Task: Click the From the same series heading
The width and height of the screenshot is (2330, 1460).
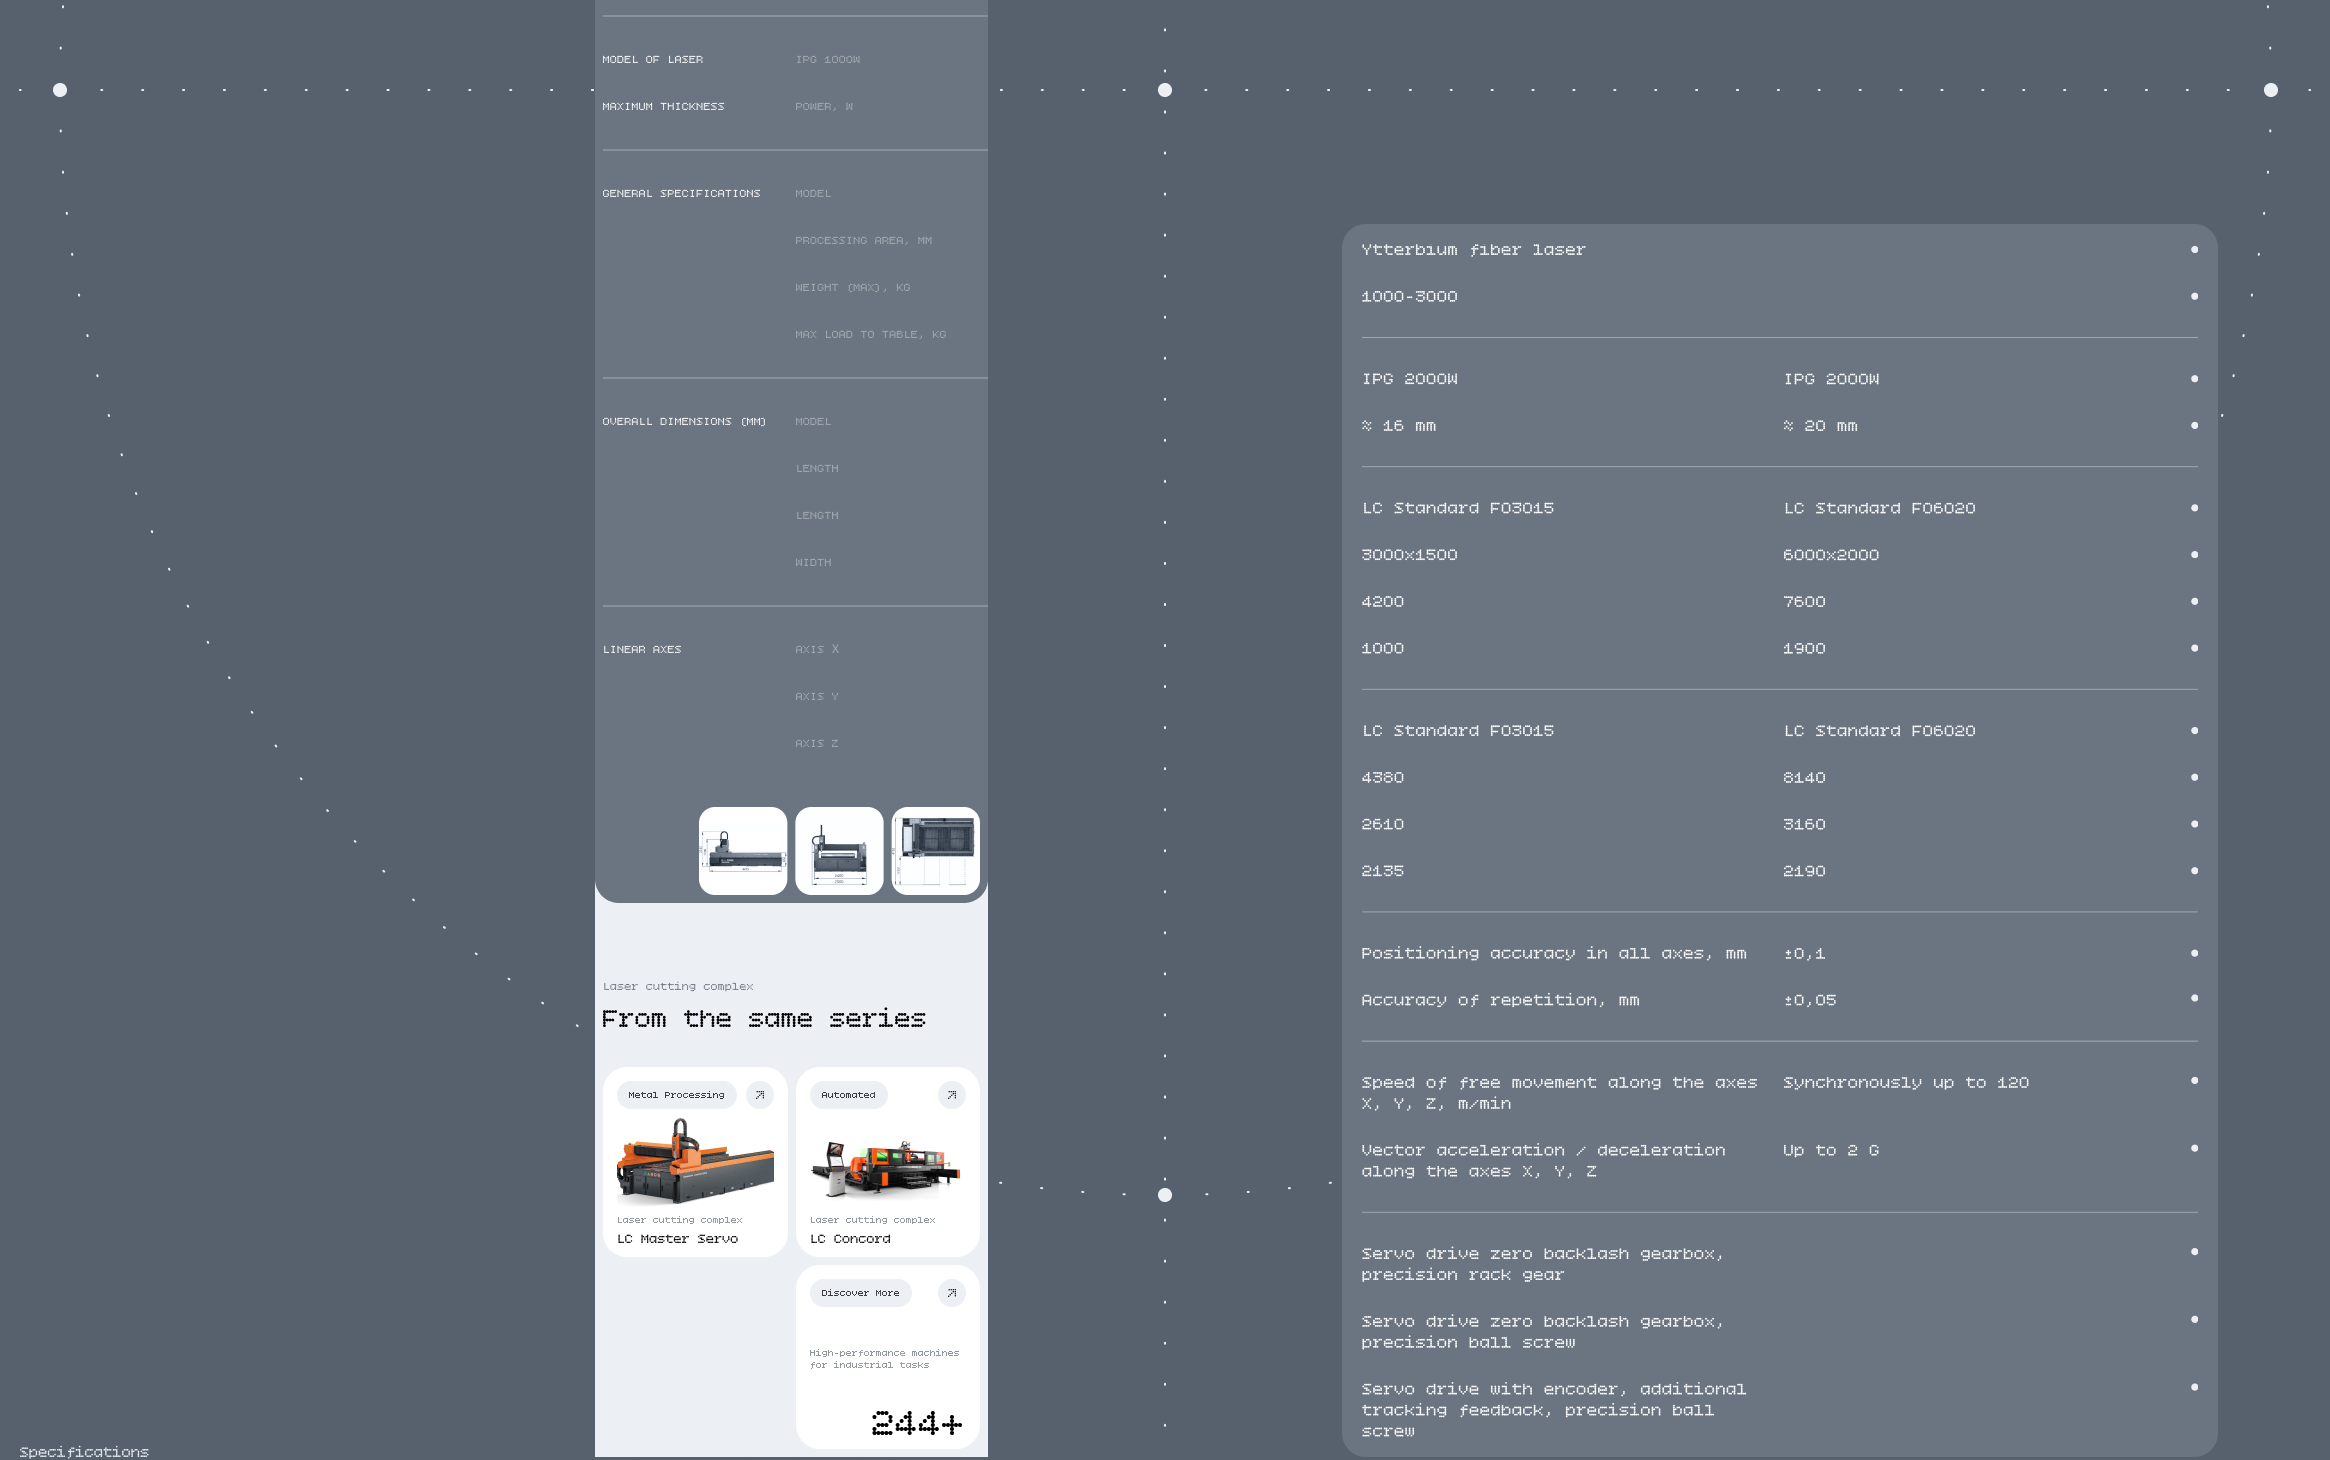Action: point(764,1019)
